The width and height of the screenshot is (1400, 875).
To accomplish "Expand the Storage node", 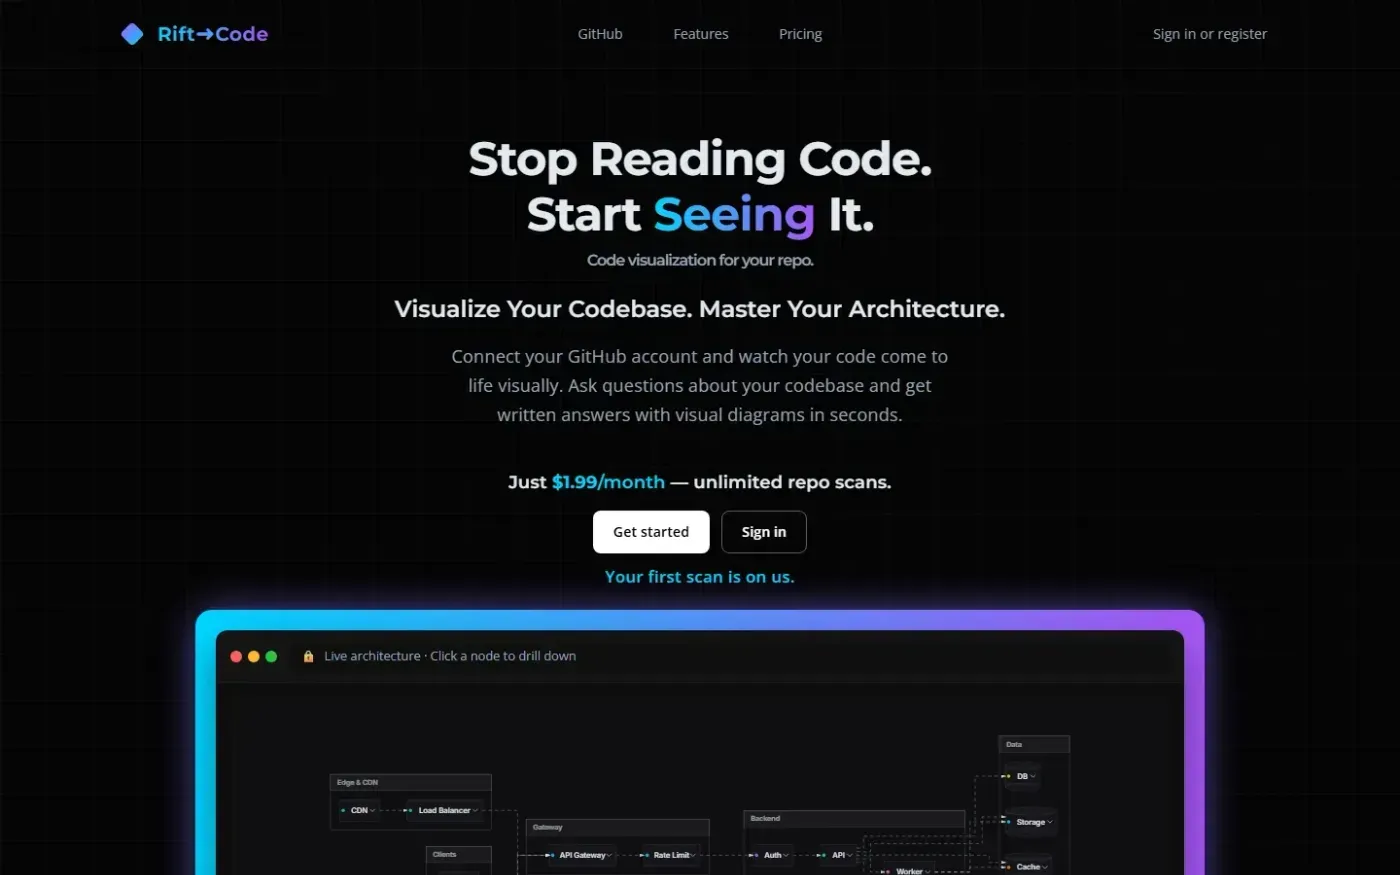I will click(1031, 822).
